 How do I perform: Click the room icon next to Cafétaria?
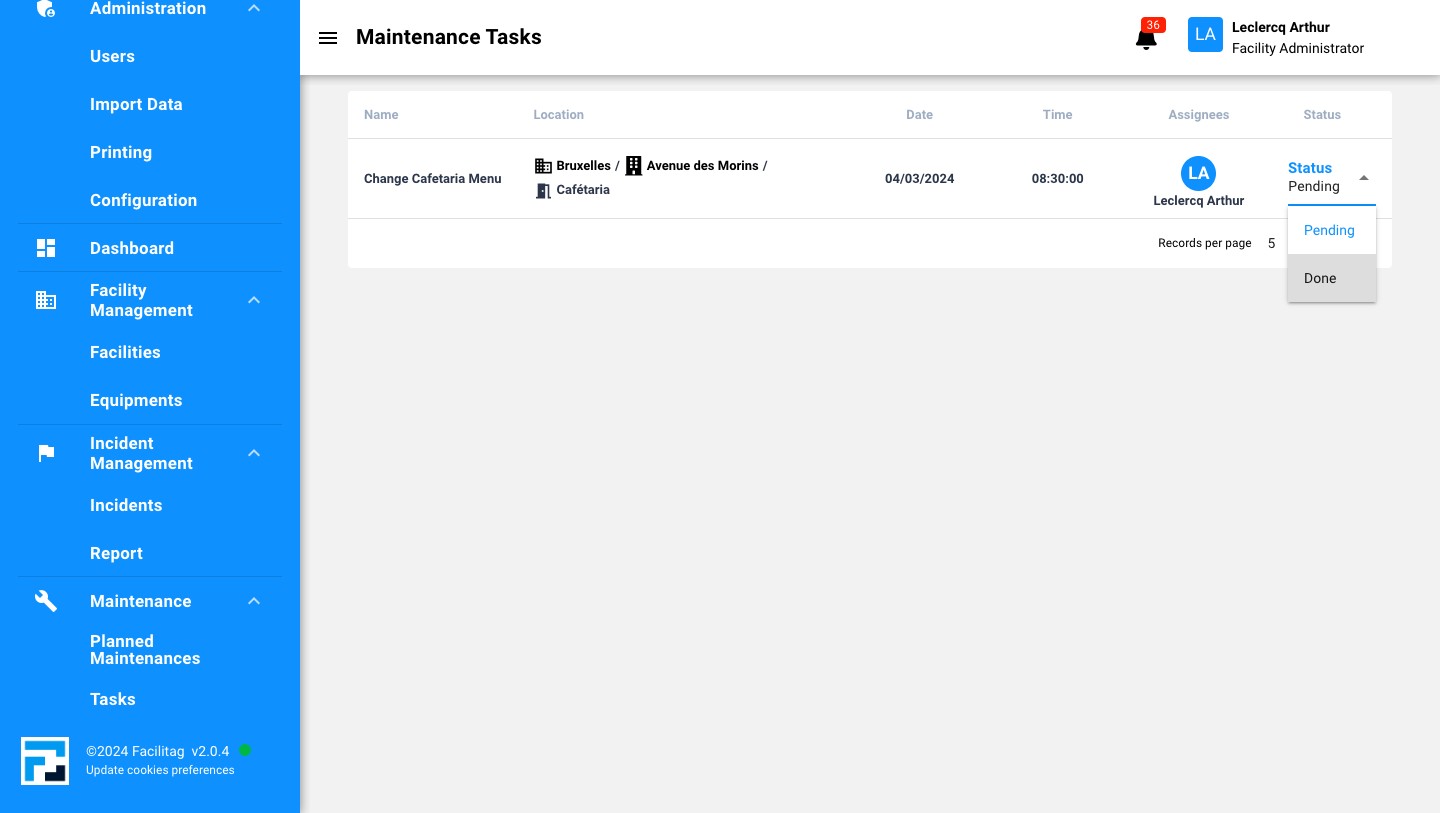coord(543,190)
